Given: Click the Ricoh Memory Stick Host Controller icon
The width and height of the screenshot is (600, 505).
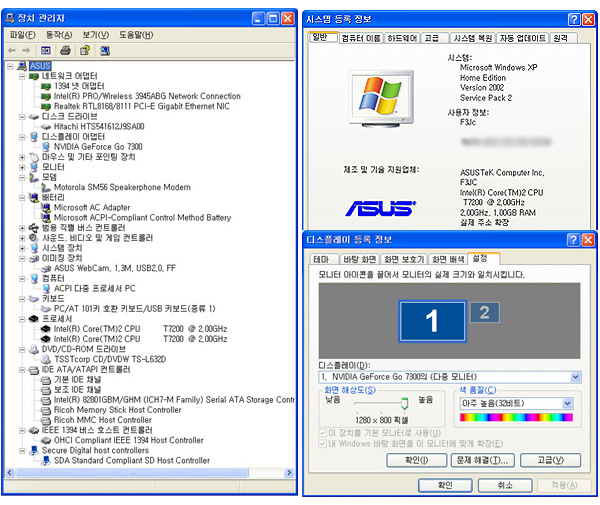Looking at the screenshot, I should [x=46, y=410].
